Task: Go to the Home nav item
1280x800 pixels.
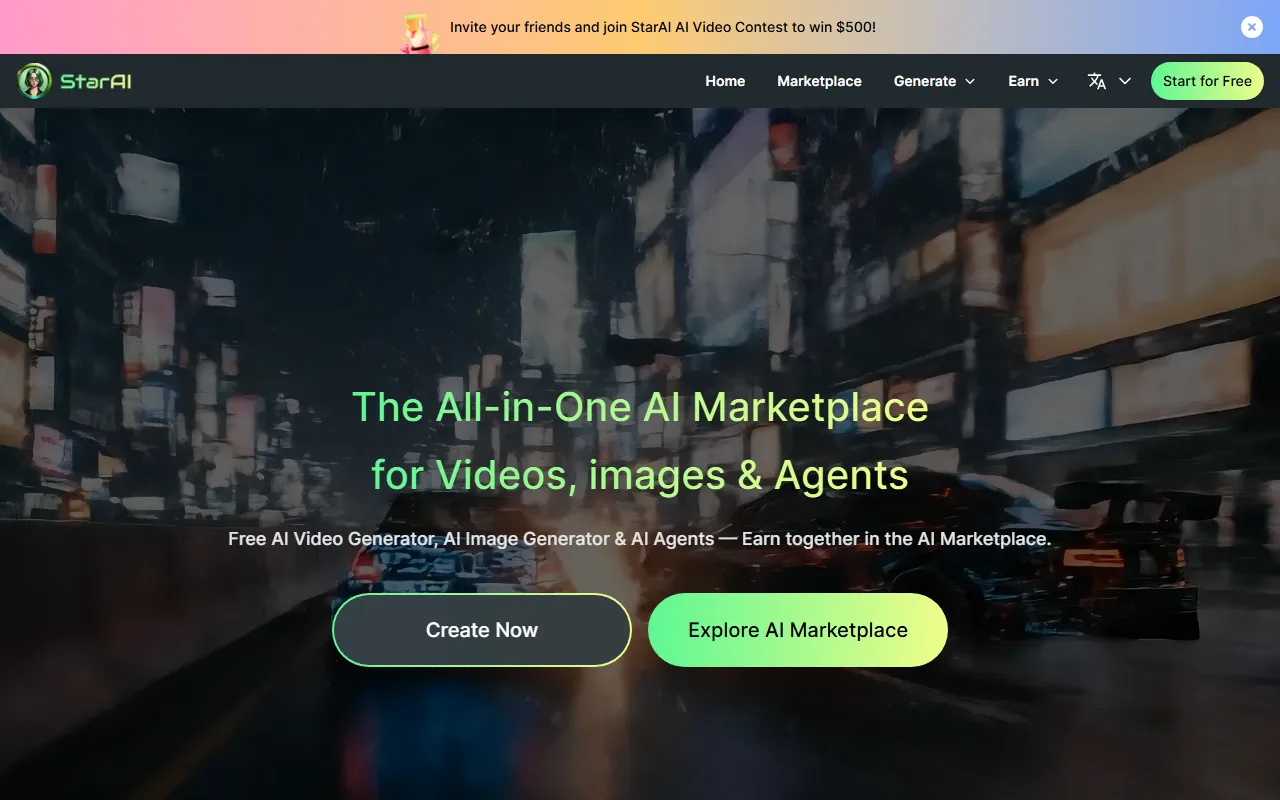Action: click(725, 81)
